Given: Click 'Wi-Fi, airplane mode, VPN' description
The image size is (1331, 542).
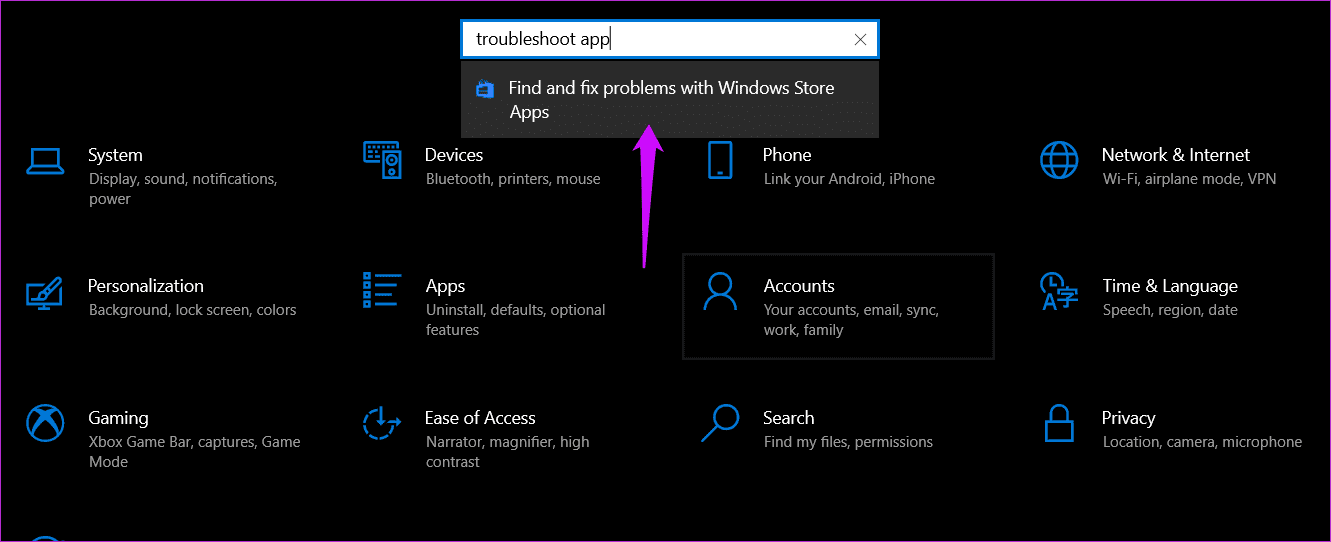Looking at the screenshot, I should pyautogui.click(x=1189, y=179).
